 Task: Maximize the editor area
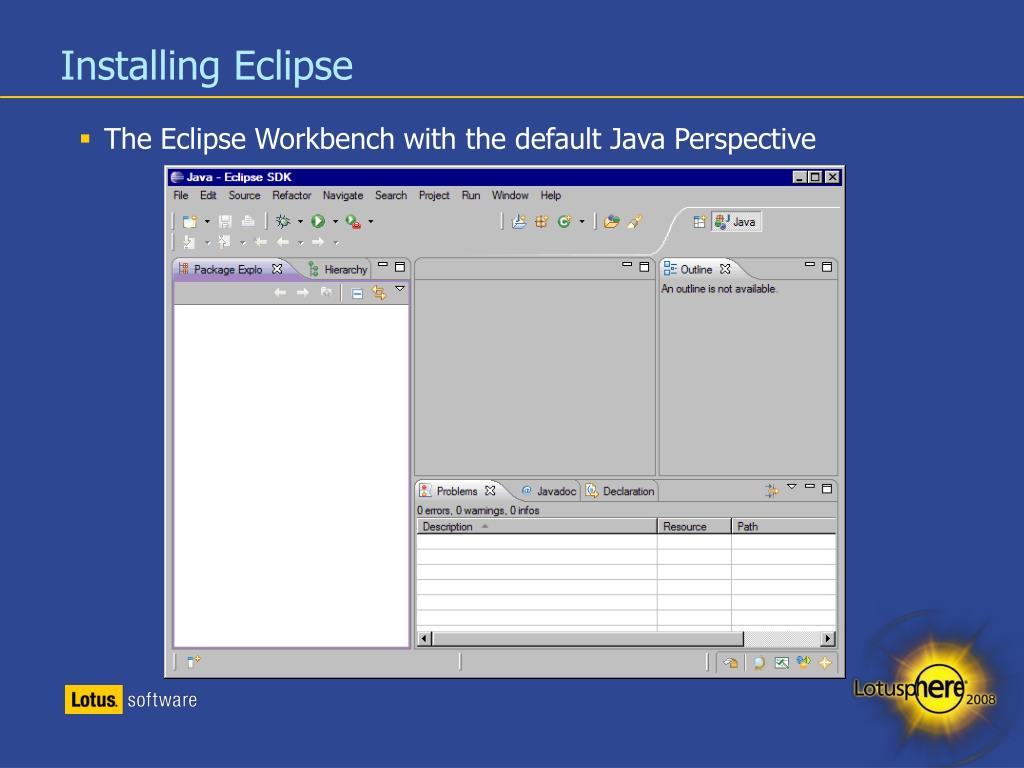click(x=644, y=266)
